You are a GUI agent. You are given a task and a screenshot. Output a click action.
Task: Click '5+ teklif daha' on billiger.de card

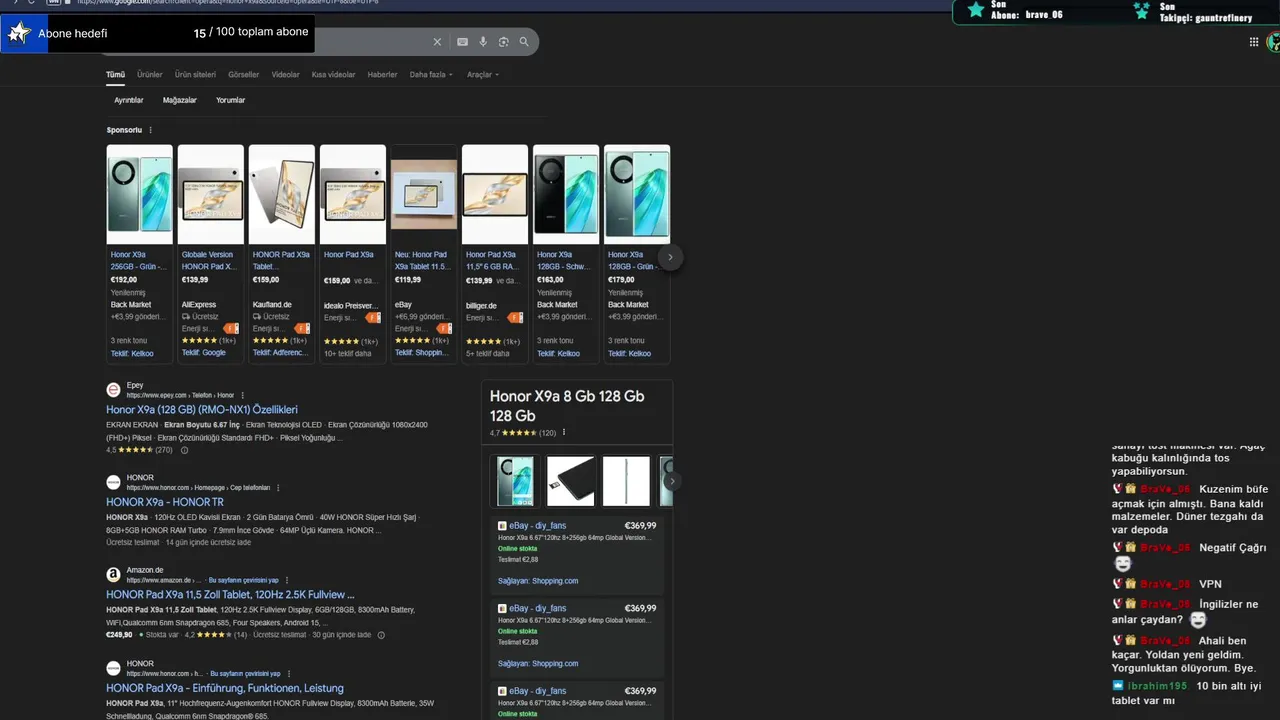(487, 353)
